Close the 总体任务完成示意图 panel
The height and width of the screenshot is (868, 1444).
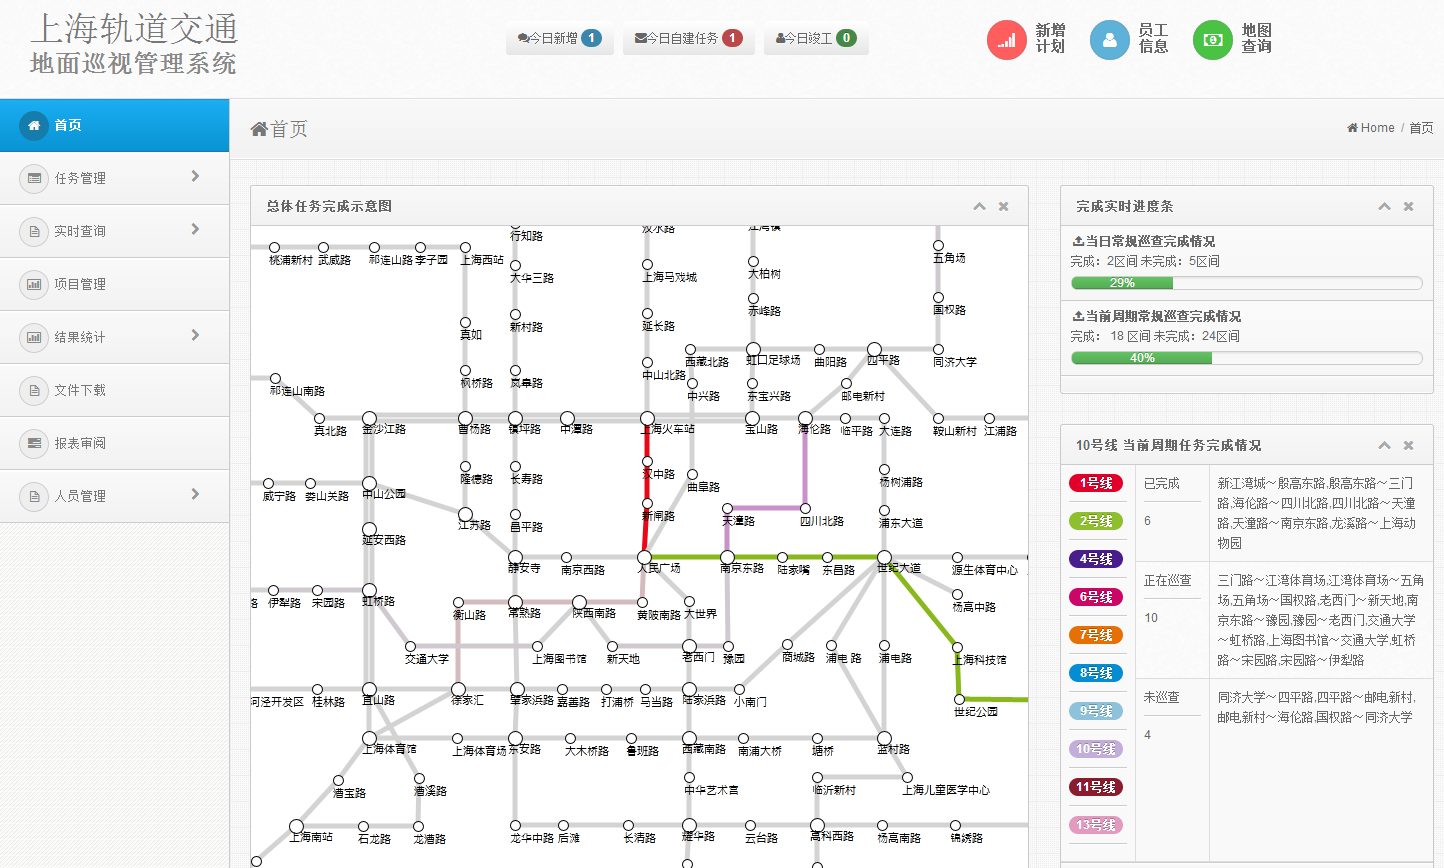click(x=1003, y=206)
